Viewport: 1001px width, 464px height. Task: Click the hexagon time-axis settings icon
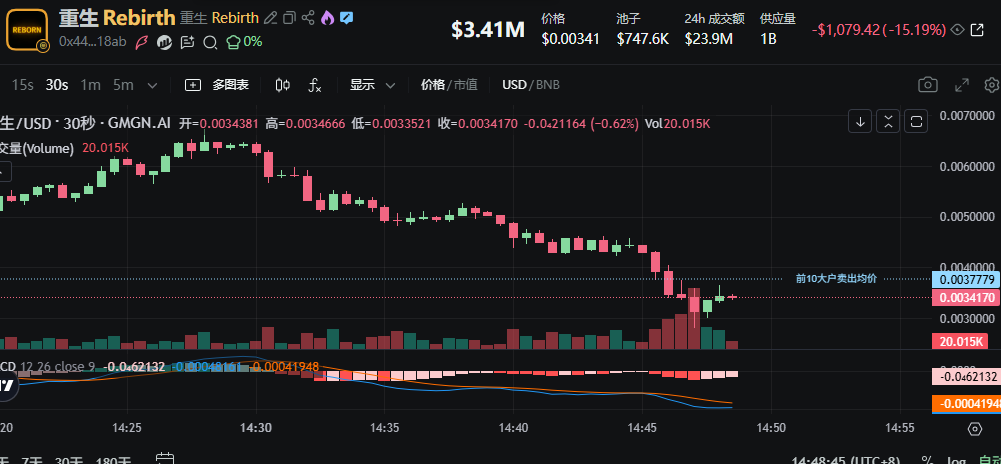point(974,429)
